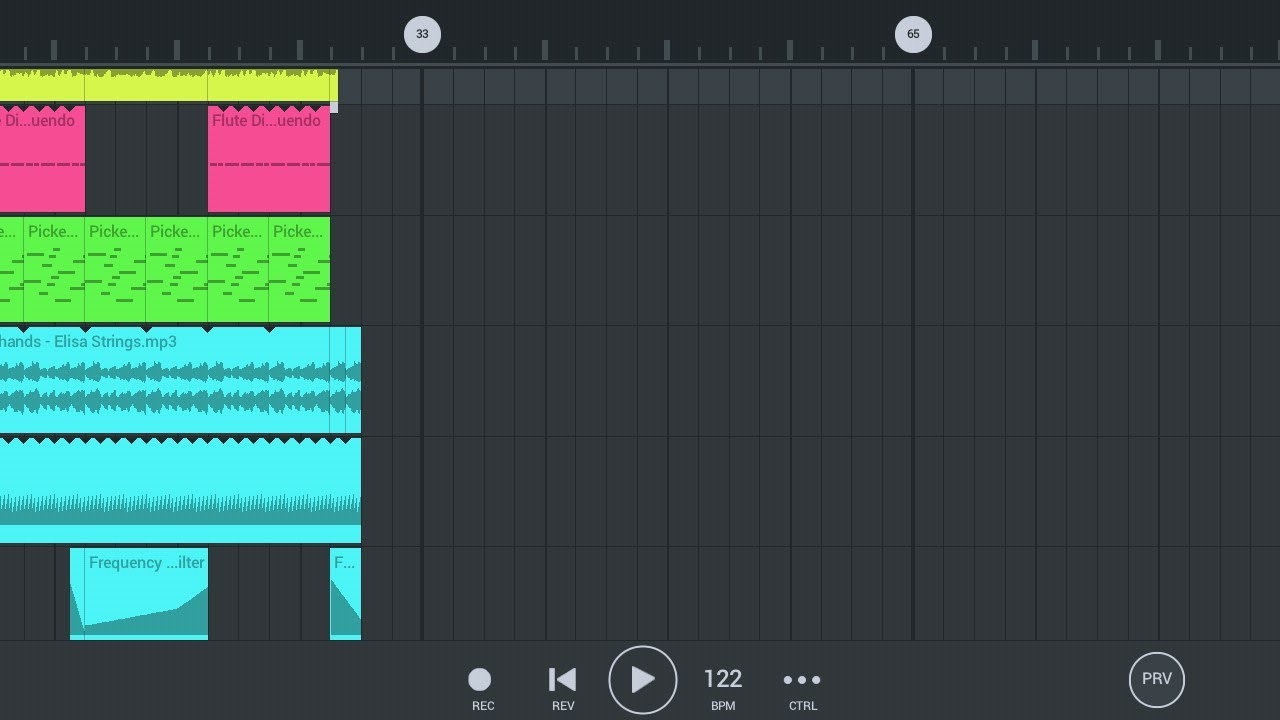Start recording with the REC button
The height and width of the screenshot is (720, 1280).
pos(481,689)
